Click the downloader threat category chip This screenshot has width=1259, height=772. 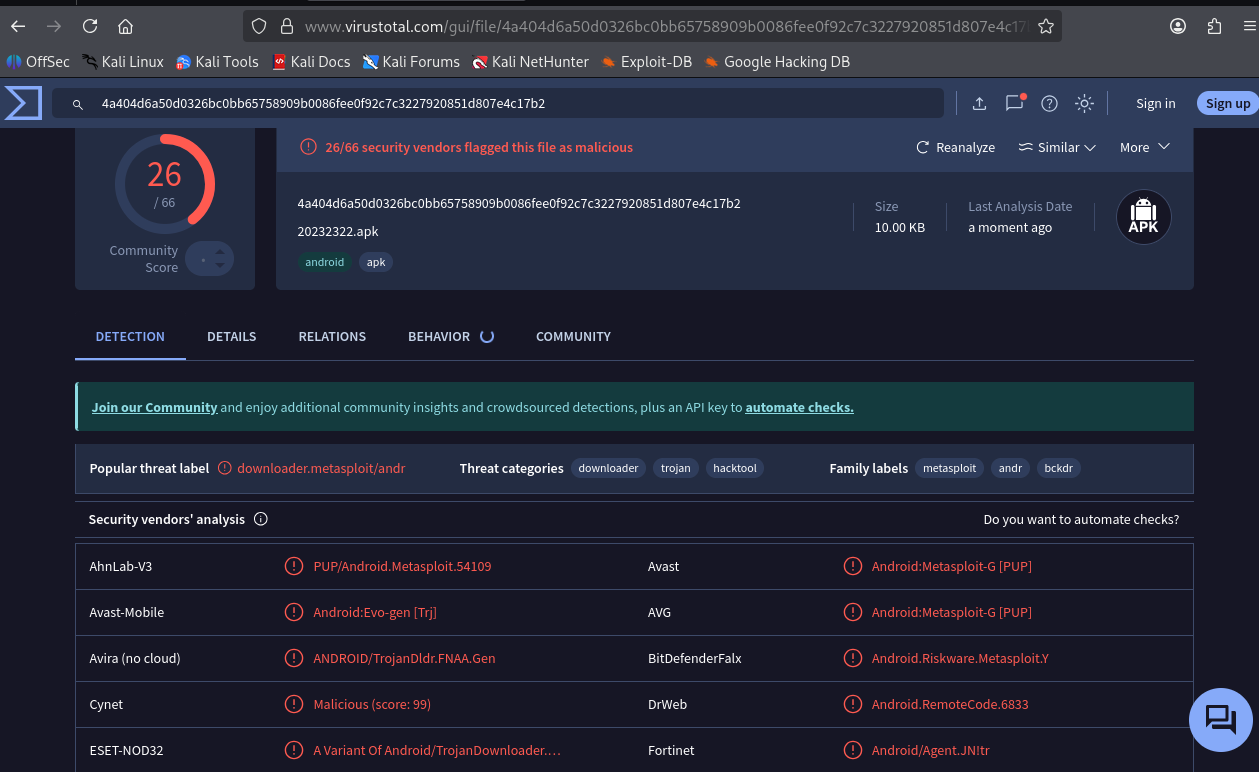[x=608, y=468]
